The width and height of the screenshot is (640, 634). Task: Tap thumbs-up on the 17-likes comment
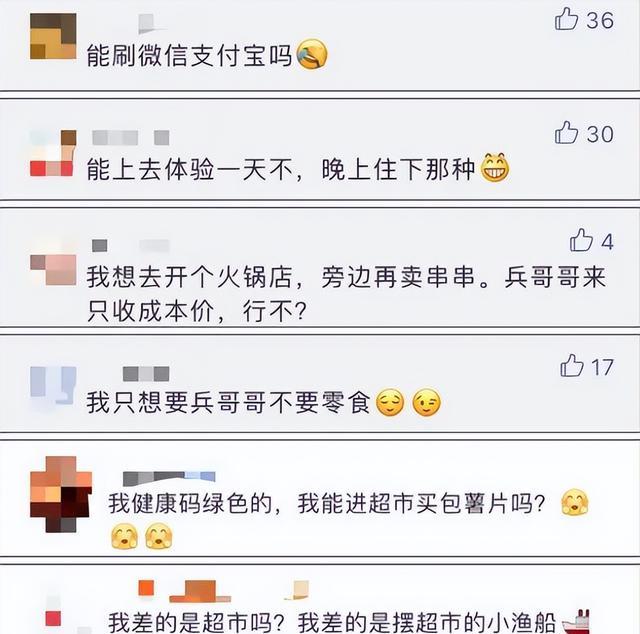tap(572, 365)
